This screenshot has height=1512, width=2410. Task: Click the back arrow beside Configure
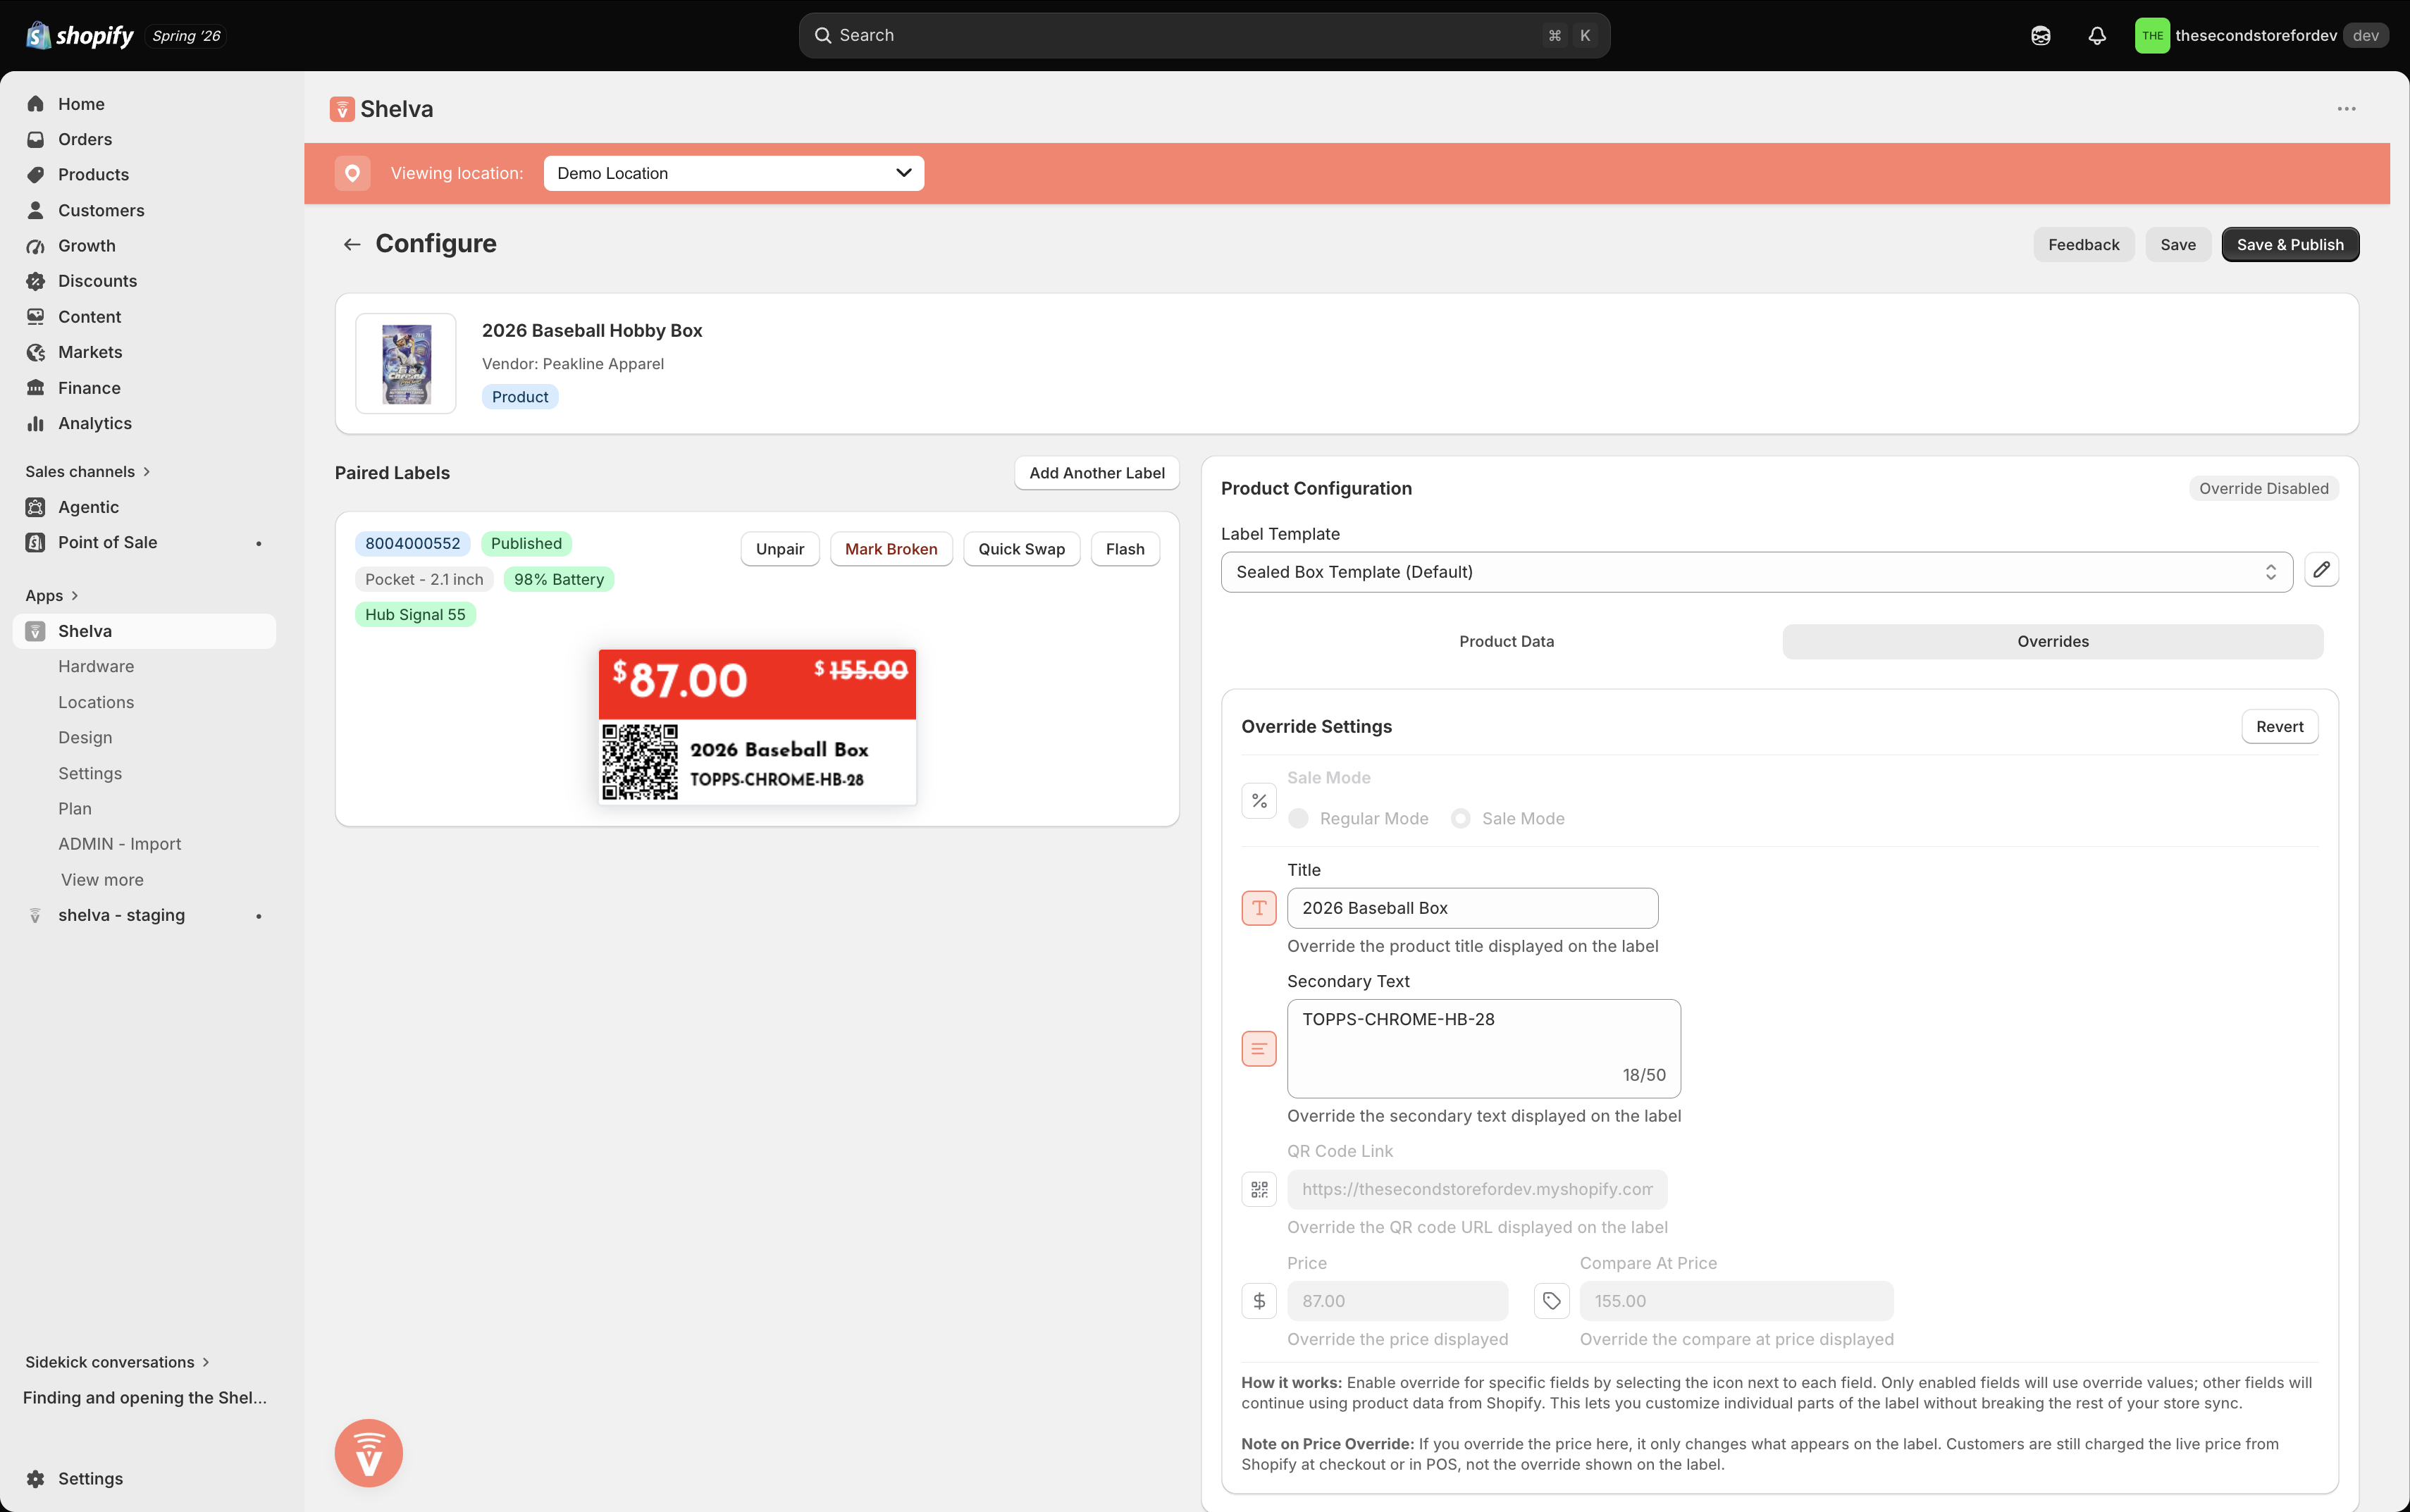351,244
